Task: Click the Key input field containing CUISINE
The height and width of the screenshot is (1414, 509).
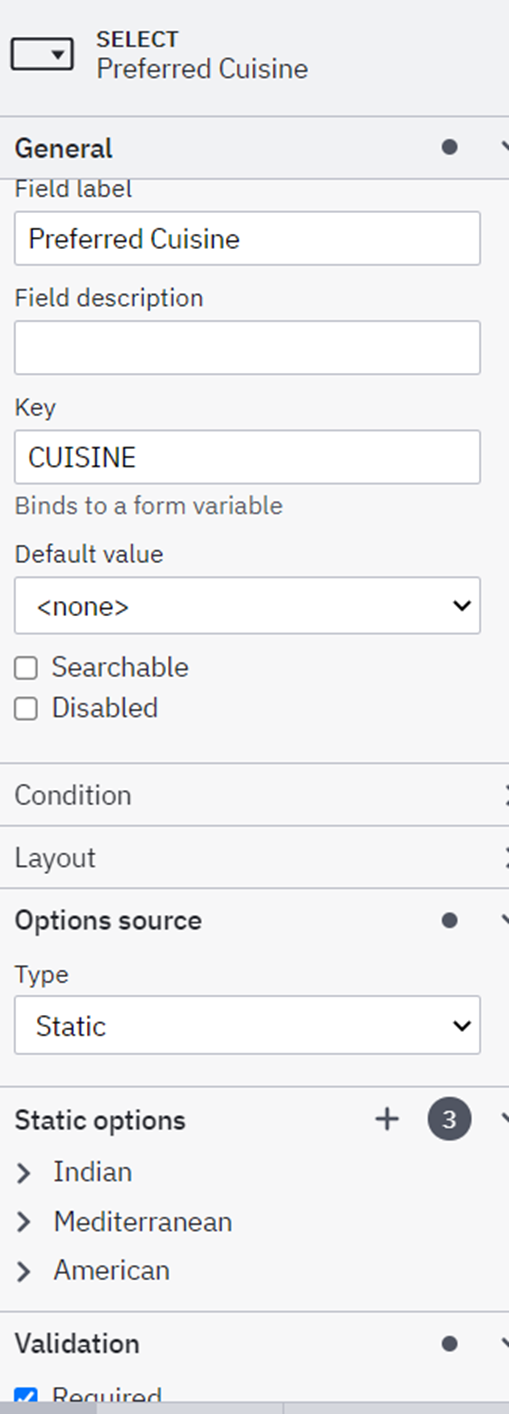Action: click(x=247, y=457)
